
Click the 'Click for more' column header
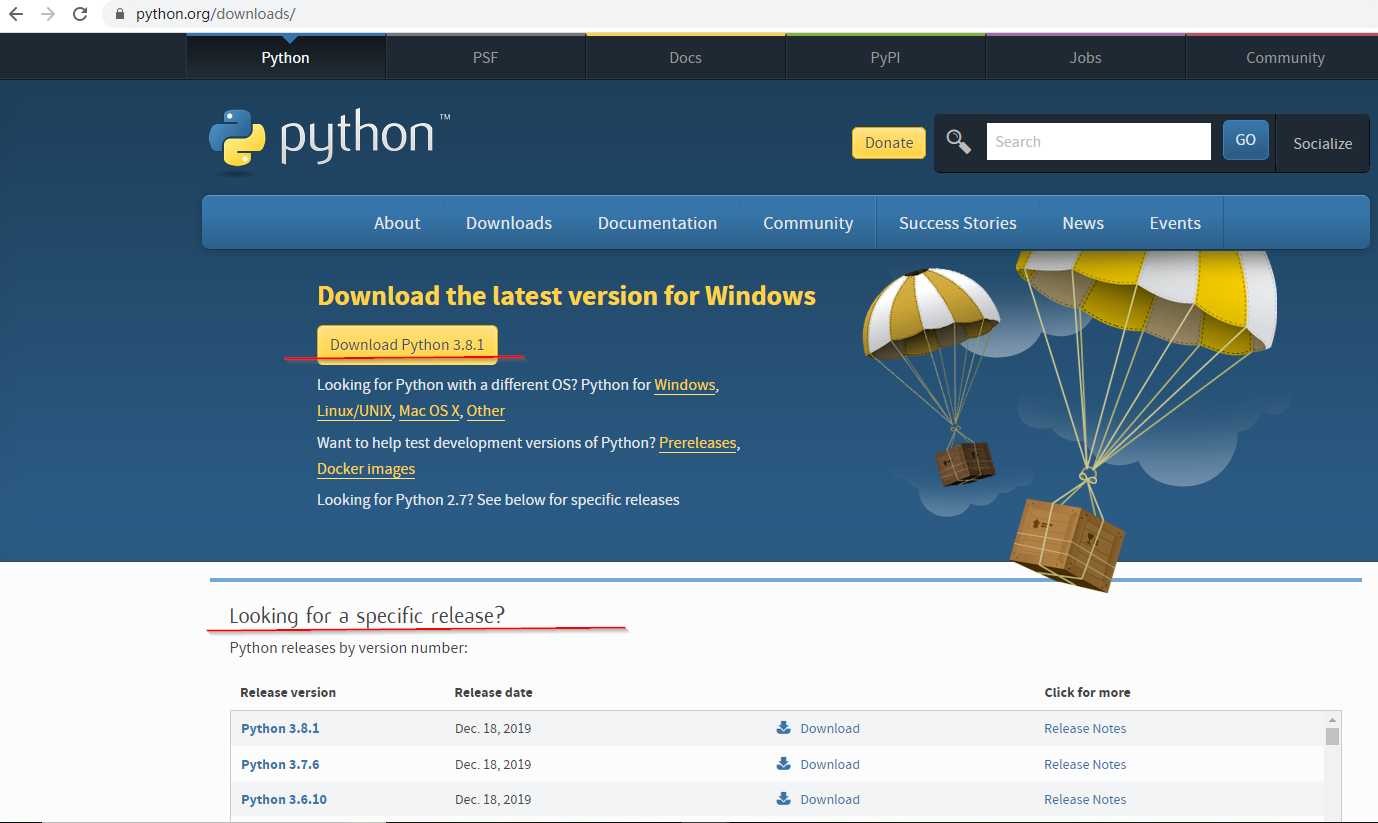1087,692
